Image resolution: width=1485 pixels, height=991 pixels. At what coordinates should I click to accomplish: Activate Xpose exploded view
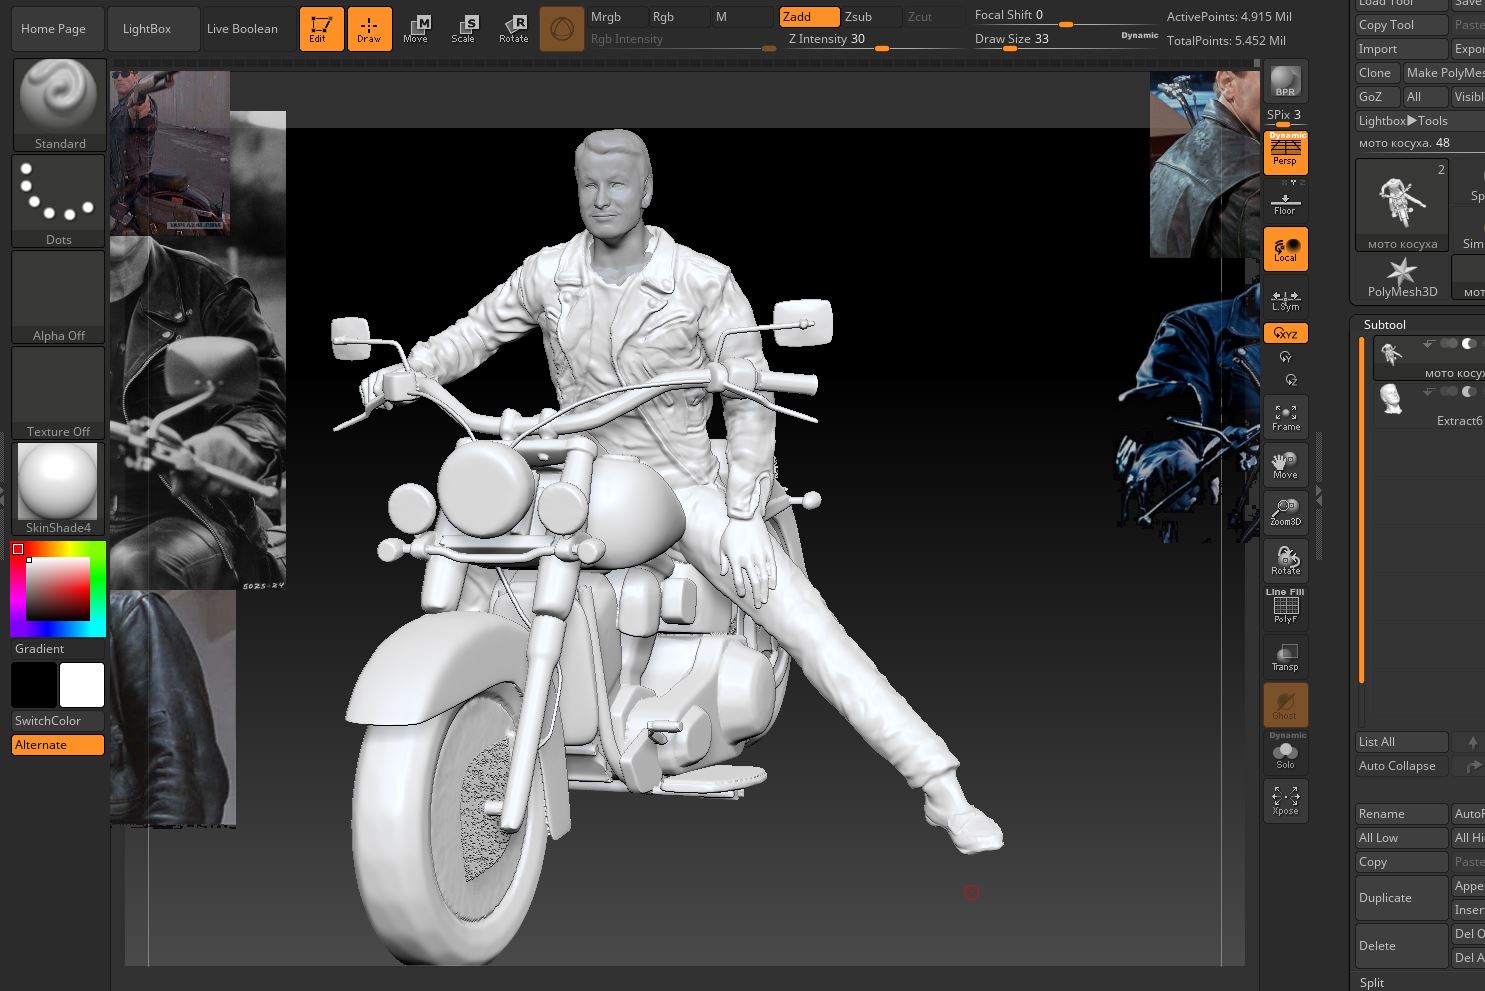tap(1285, 800)
